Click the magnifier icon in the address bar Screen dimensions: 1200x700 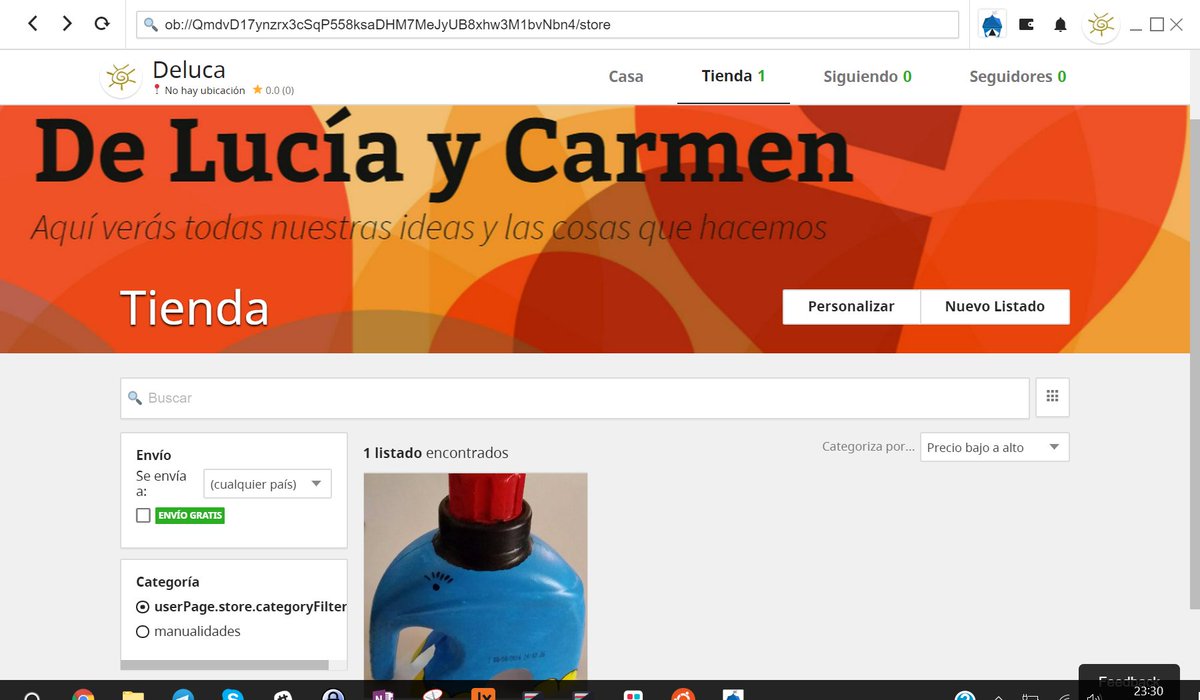coord(150,24)
